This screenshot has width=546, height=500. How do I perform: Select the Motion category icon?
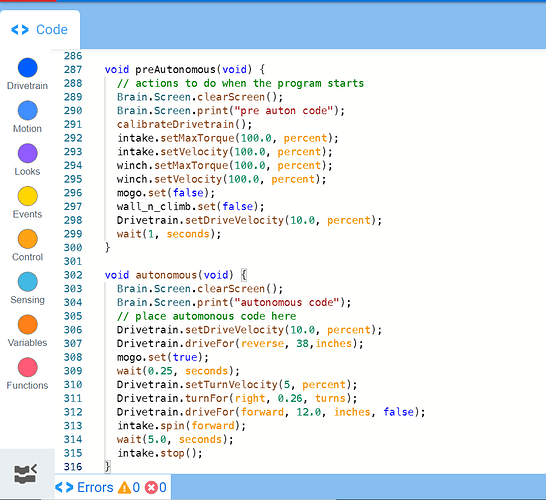coord(28,110)
